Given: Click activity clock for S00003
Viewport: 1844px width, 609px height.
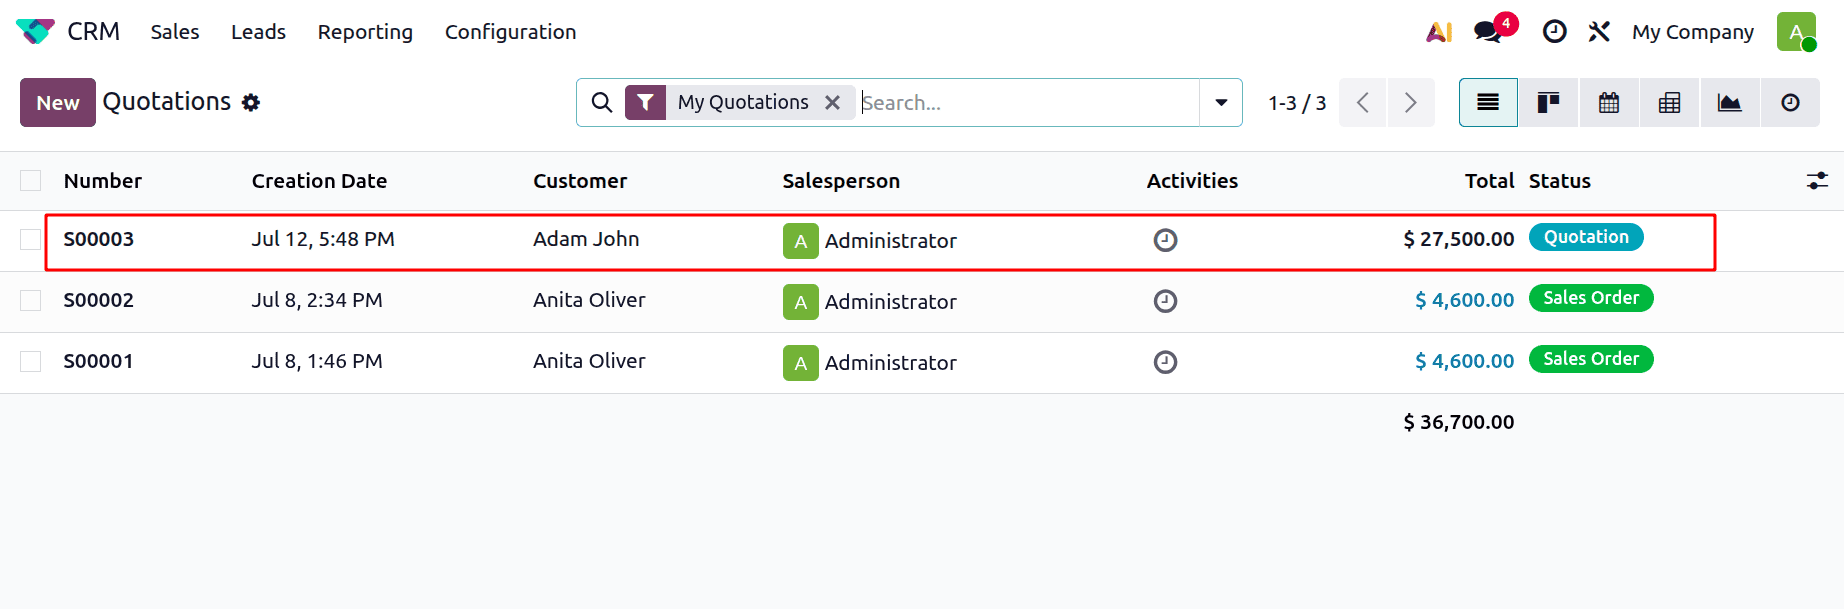Looking at the screenshot, I should [x=1165, y=240].
